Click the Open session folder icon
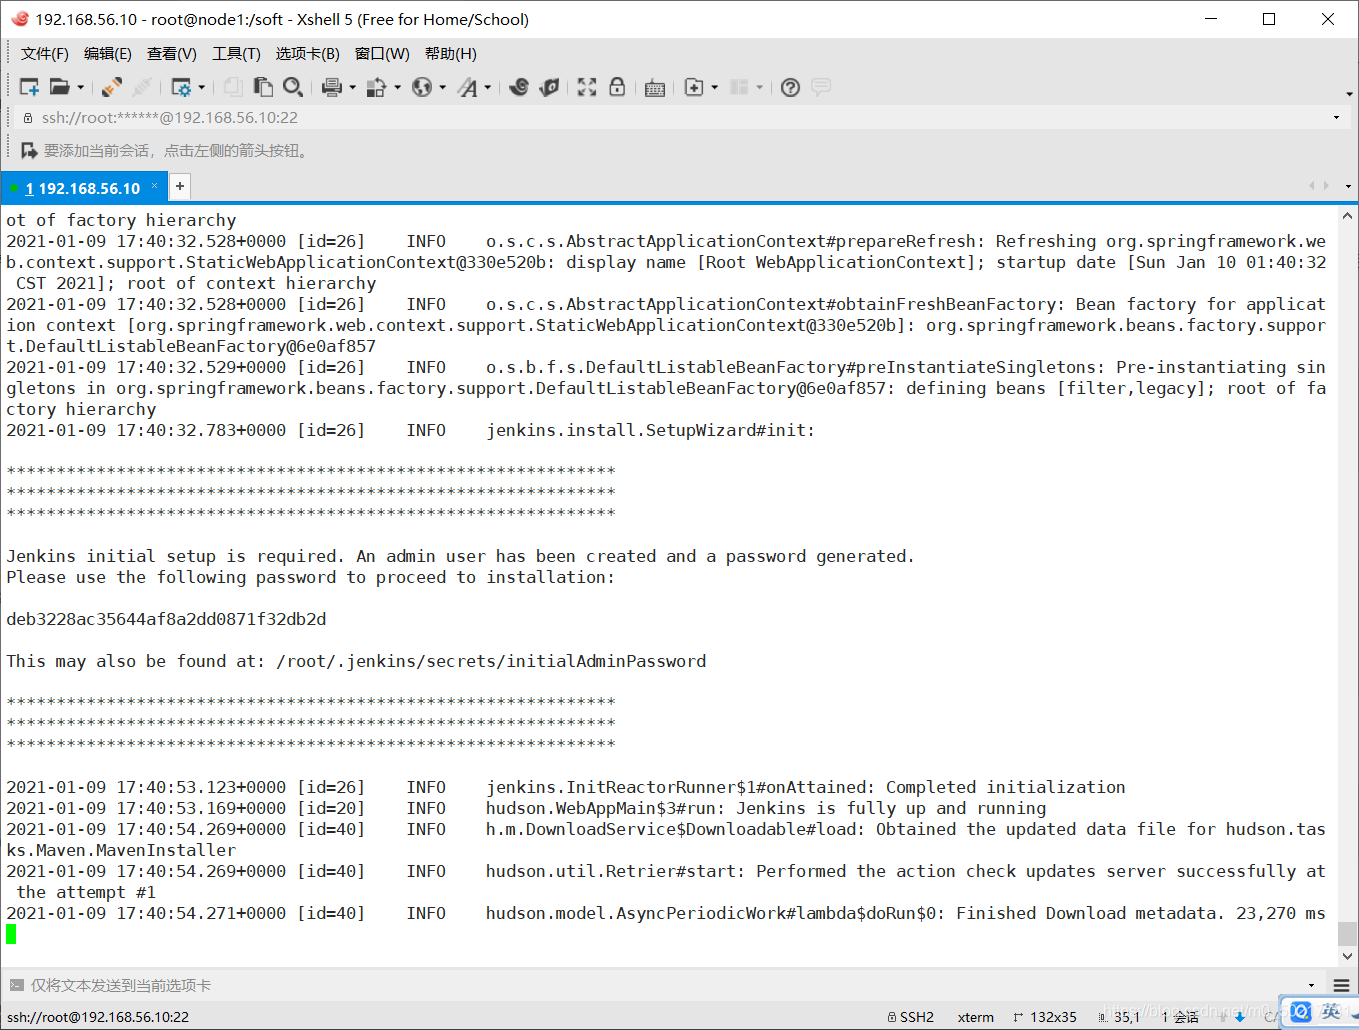Screen dimensions: 1359x1030 (x=60, y=88)
